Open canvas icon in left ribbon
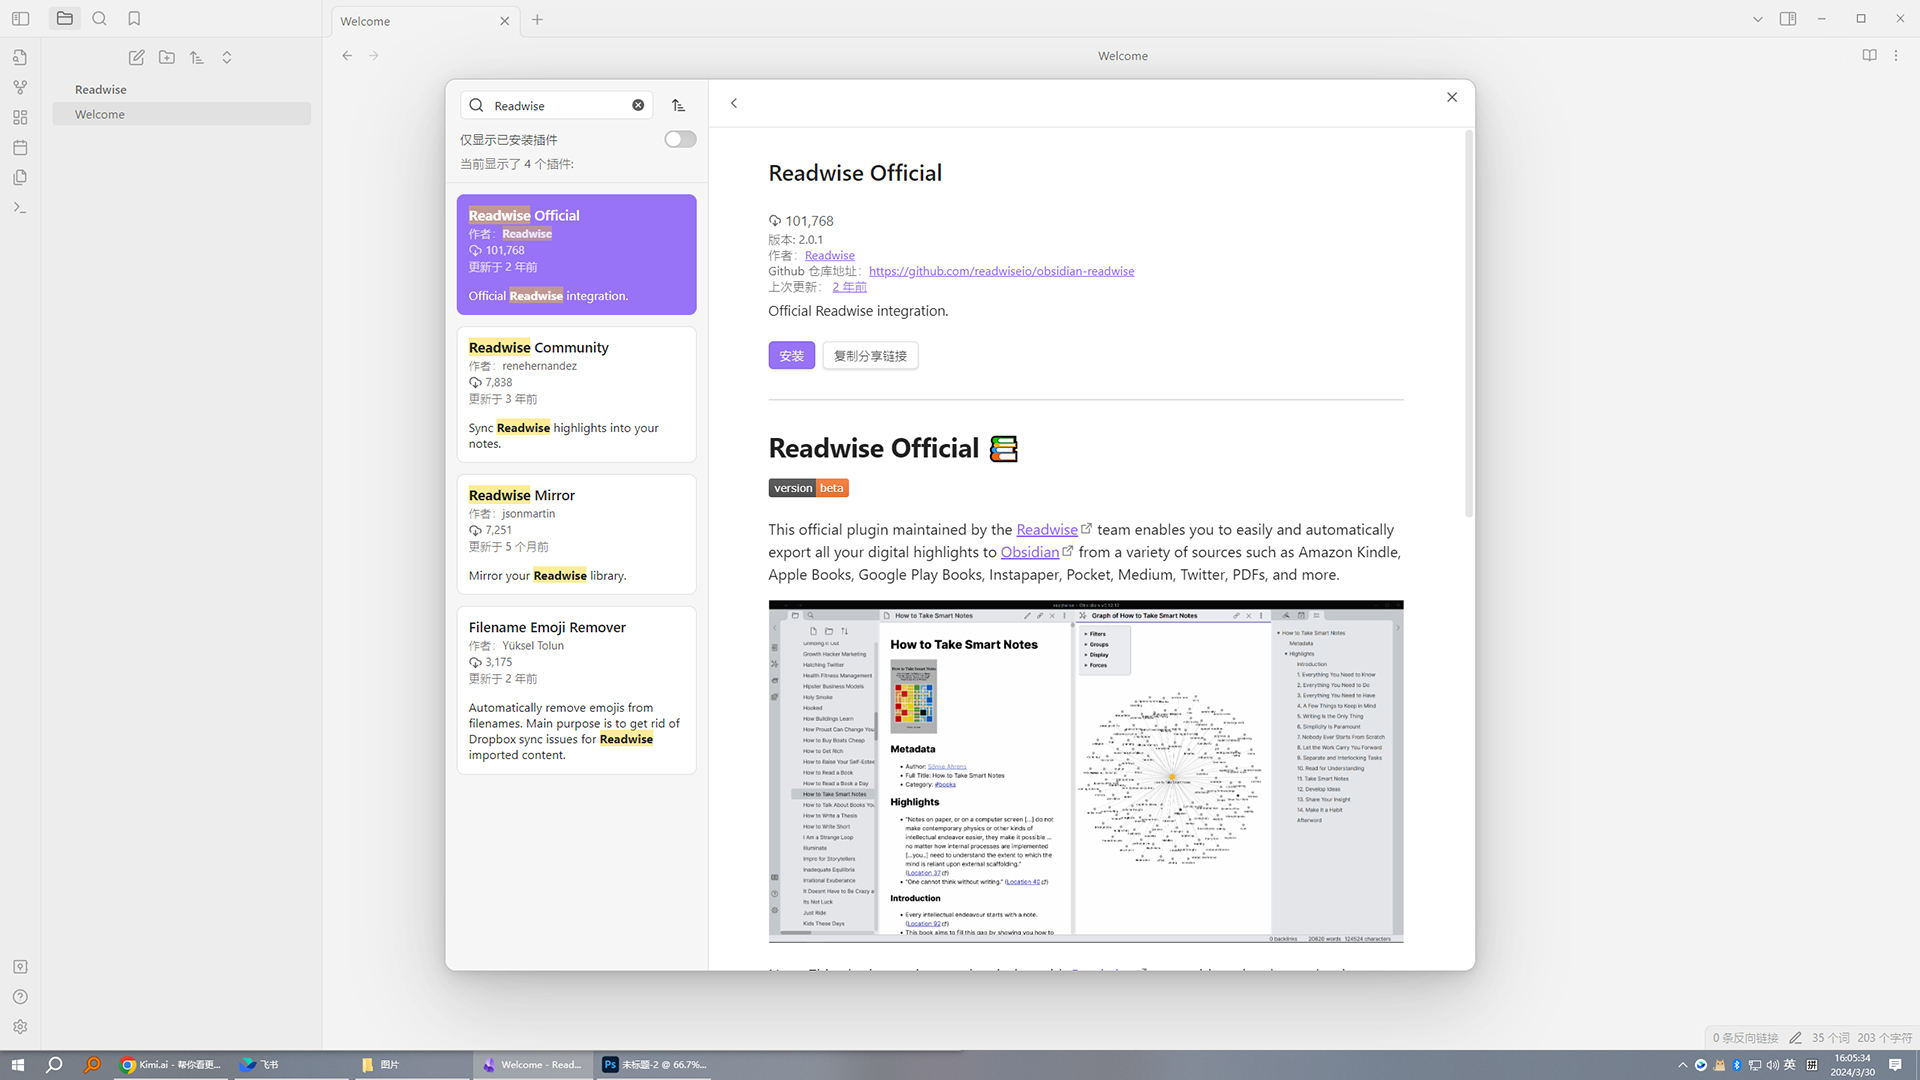1920x1080 pixels. coord(20,117)
